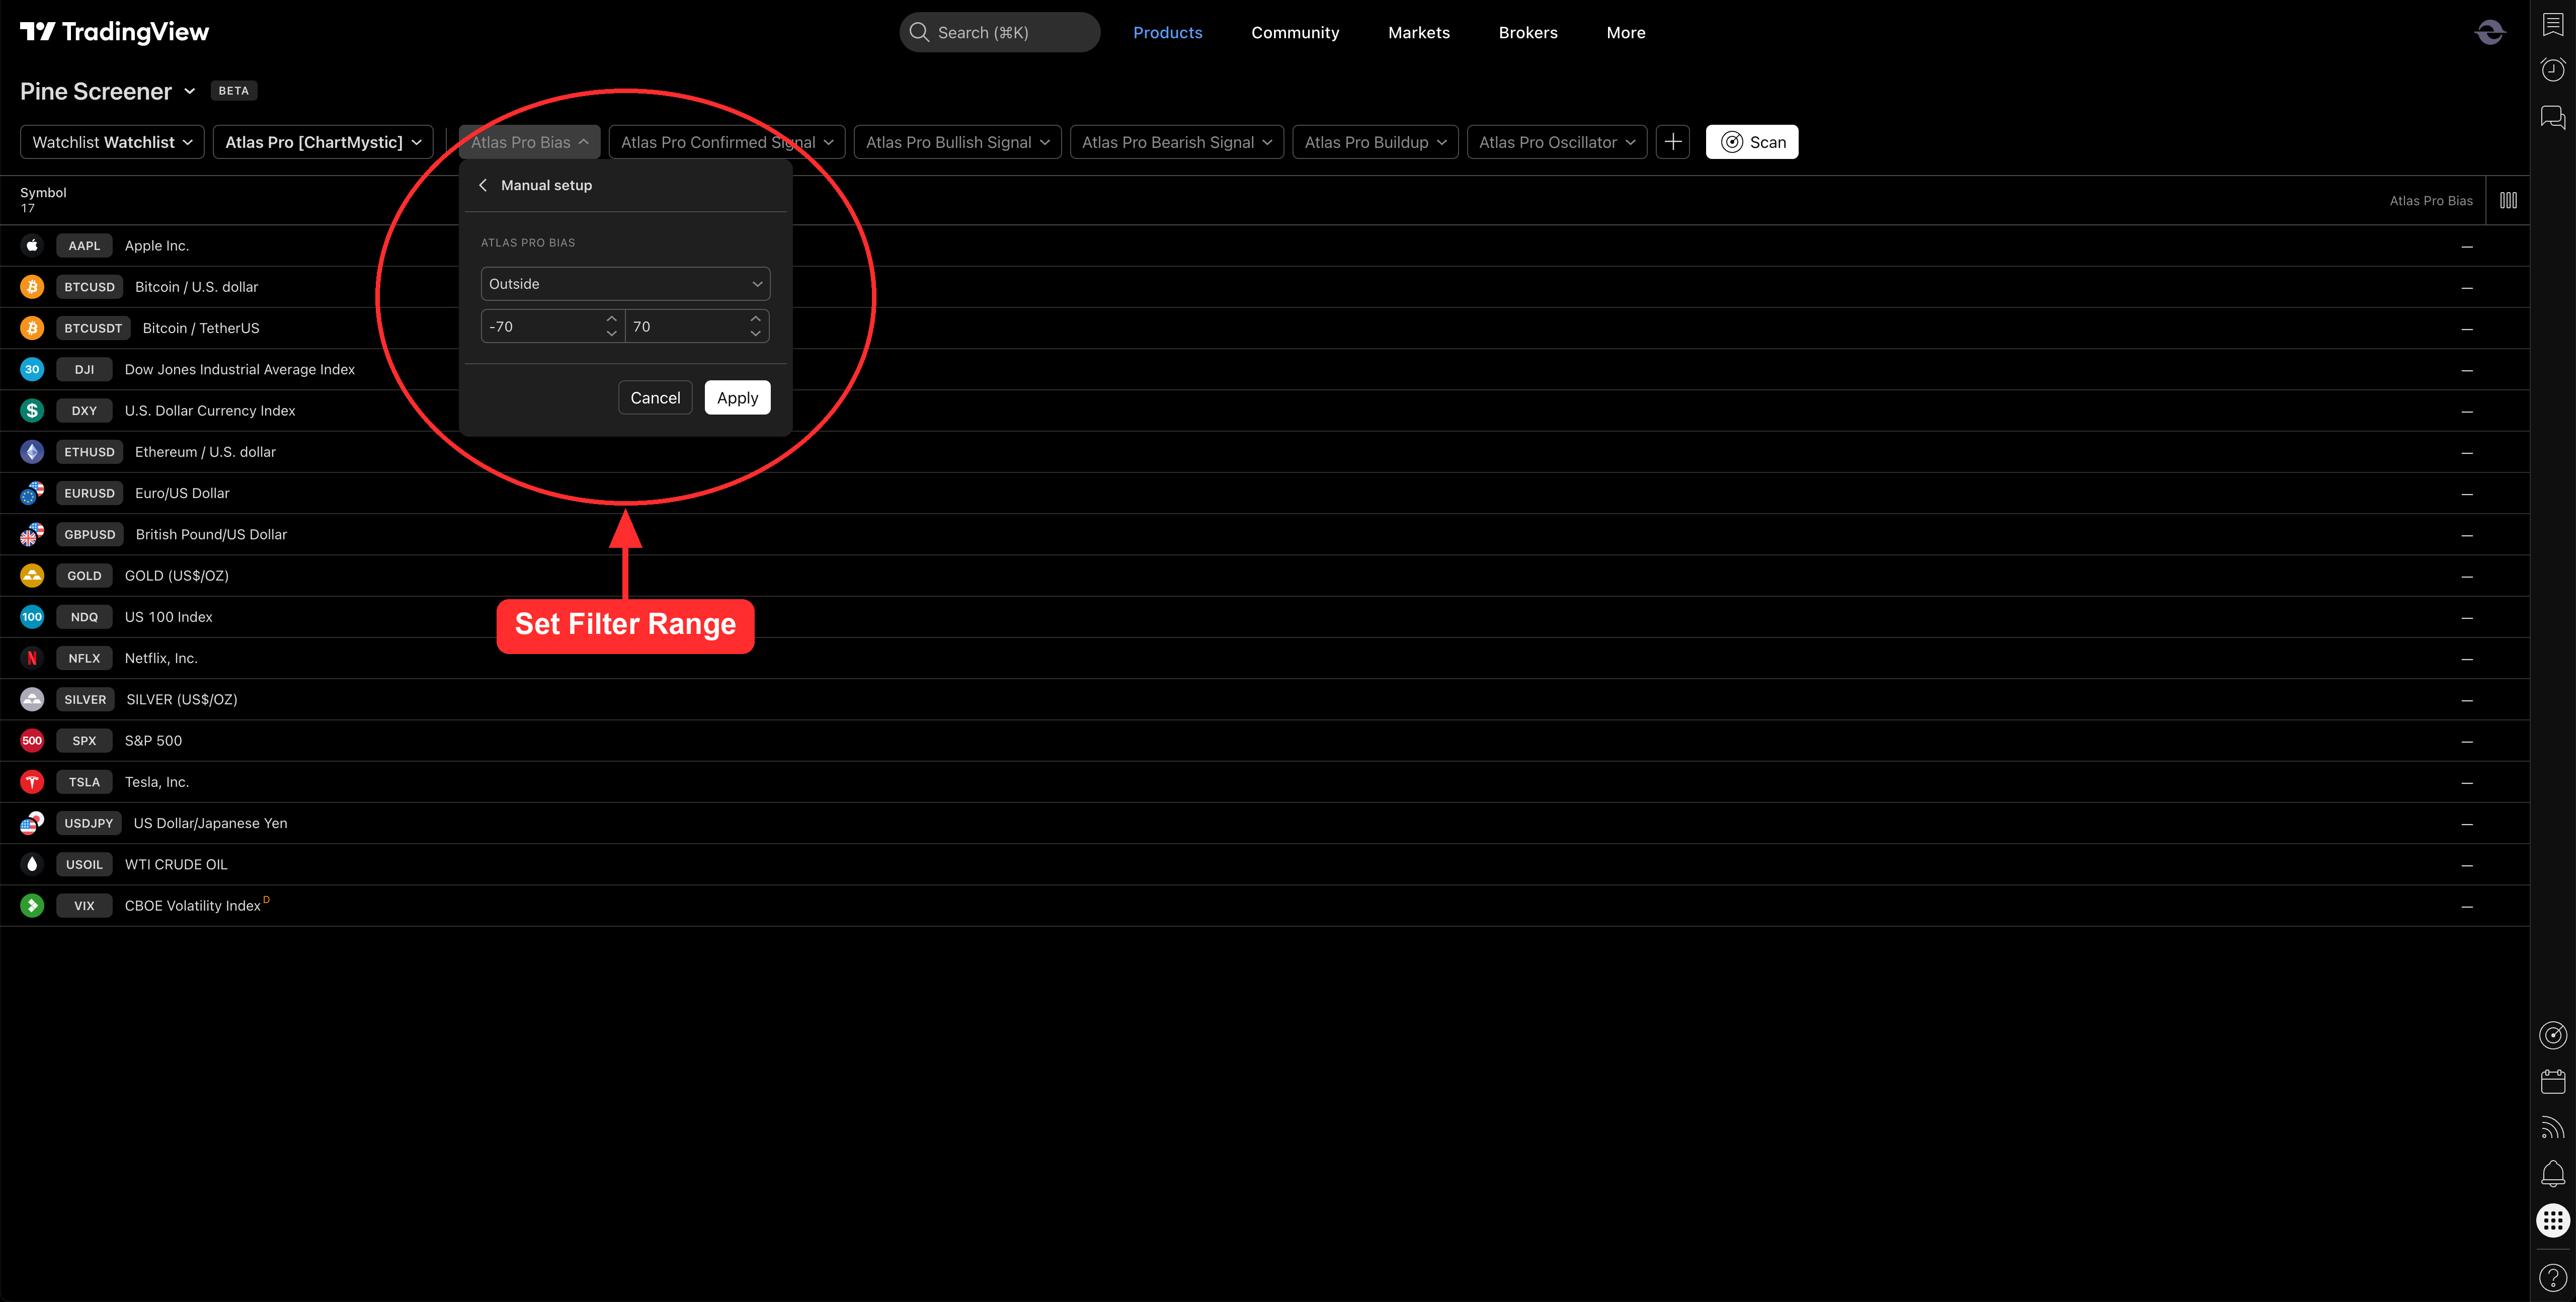Open the Atlas Pro Confirmed Signal filter

(727, 142)
